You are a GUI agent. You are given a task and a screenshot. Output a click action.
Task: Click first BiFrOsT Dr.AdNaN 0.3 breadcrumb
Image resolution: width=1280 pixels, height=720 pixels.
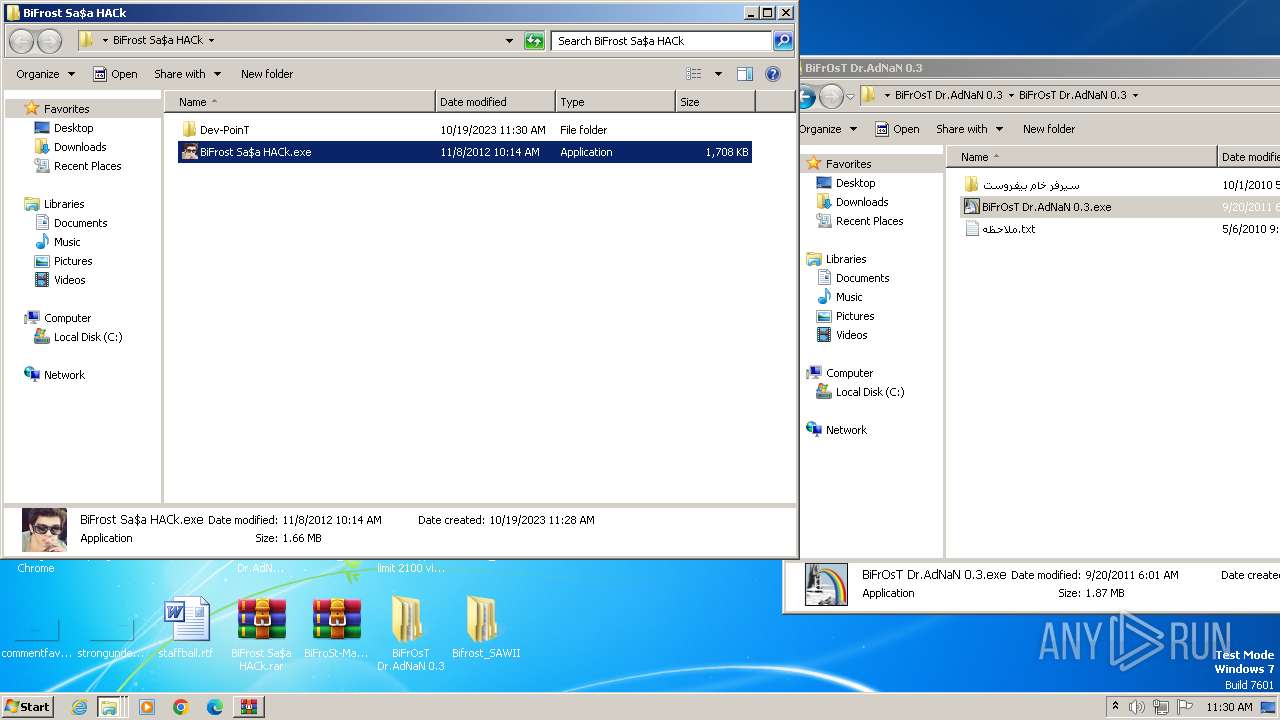pyautogui.click(x=948, y=96)
